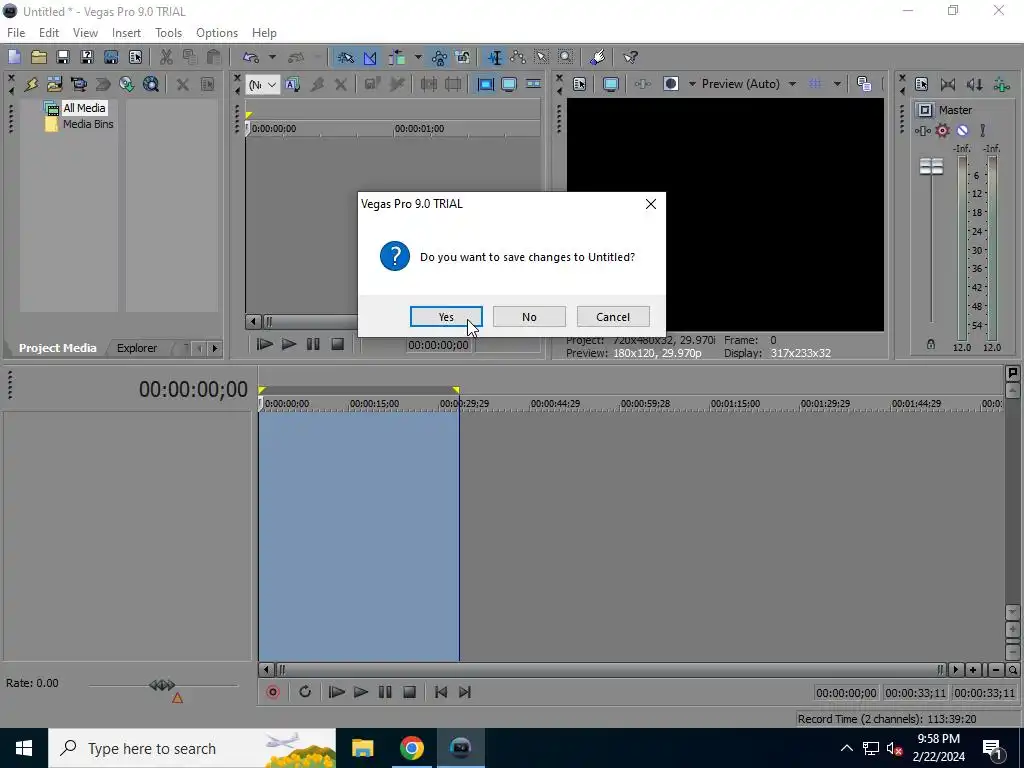Click the Cut scissors icon

click(x=166, y=57)
